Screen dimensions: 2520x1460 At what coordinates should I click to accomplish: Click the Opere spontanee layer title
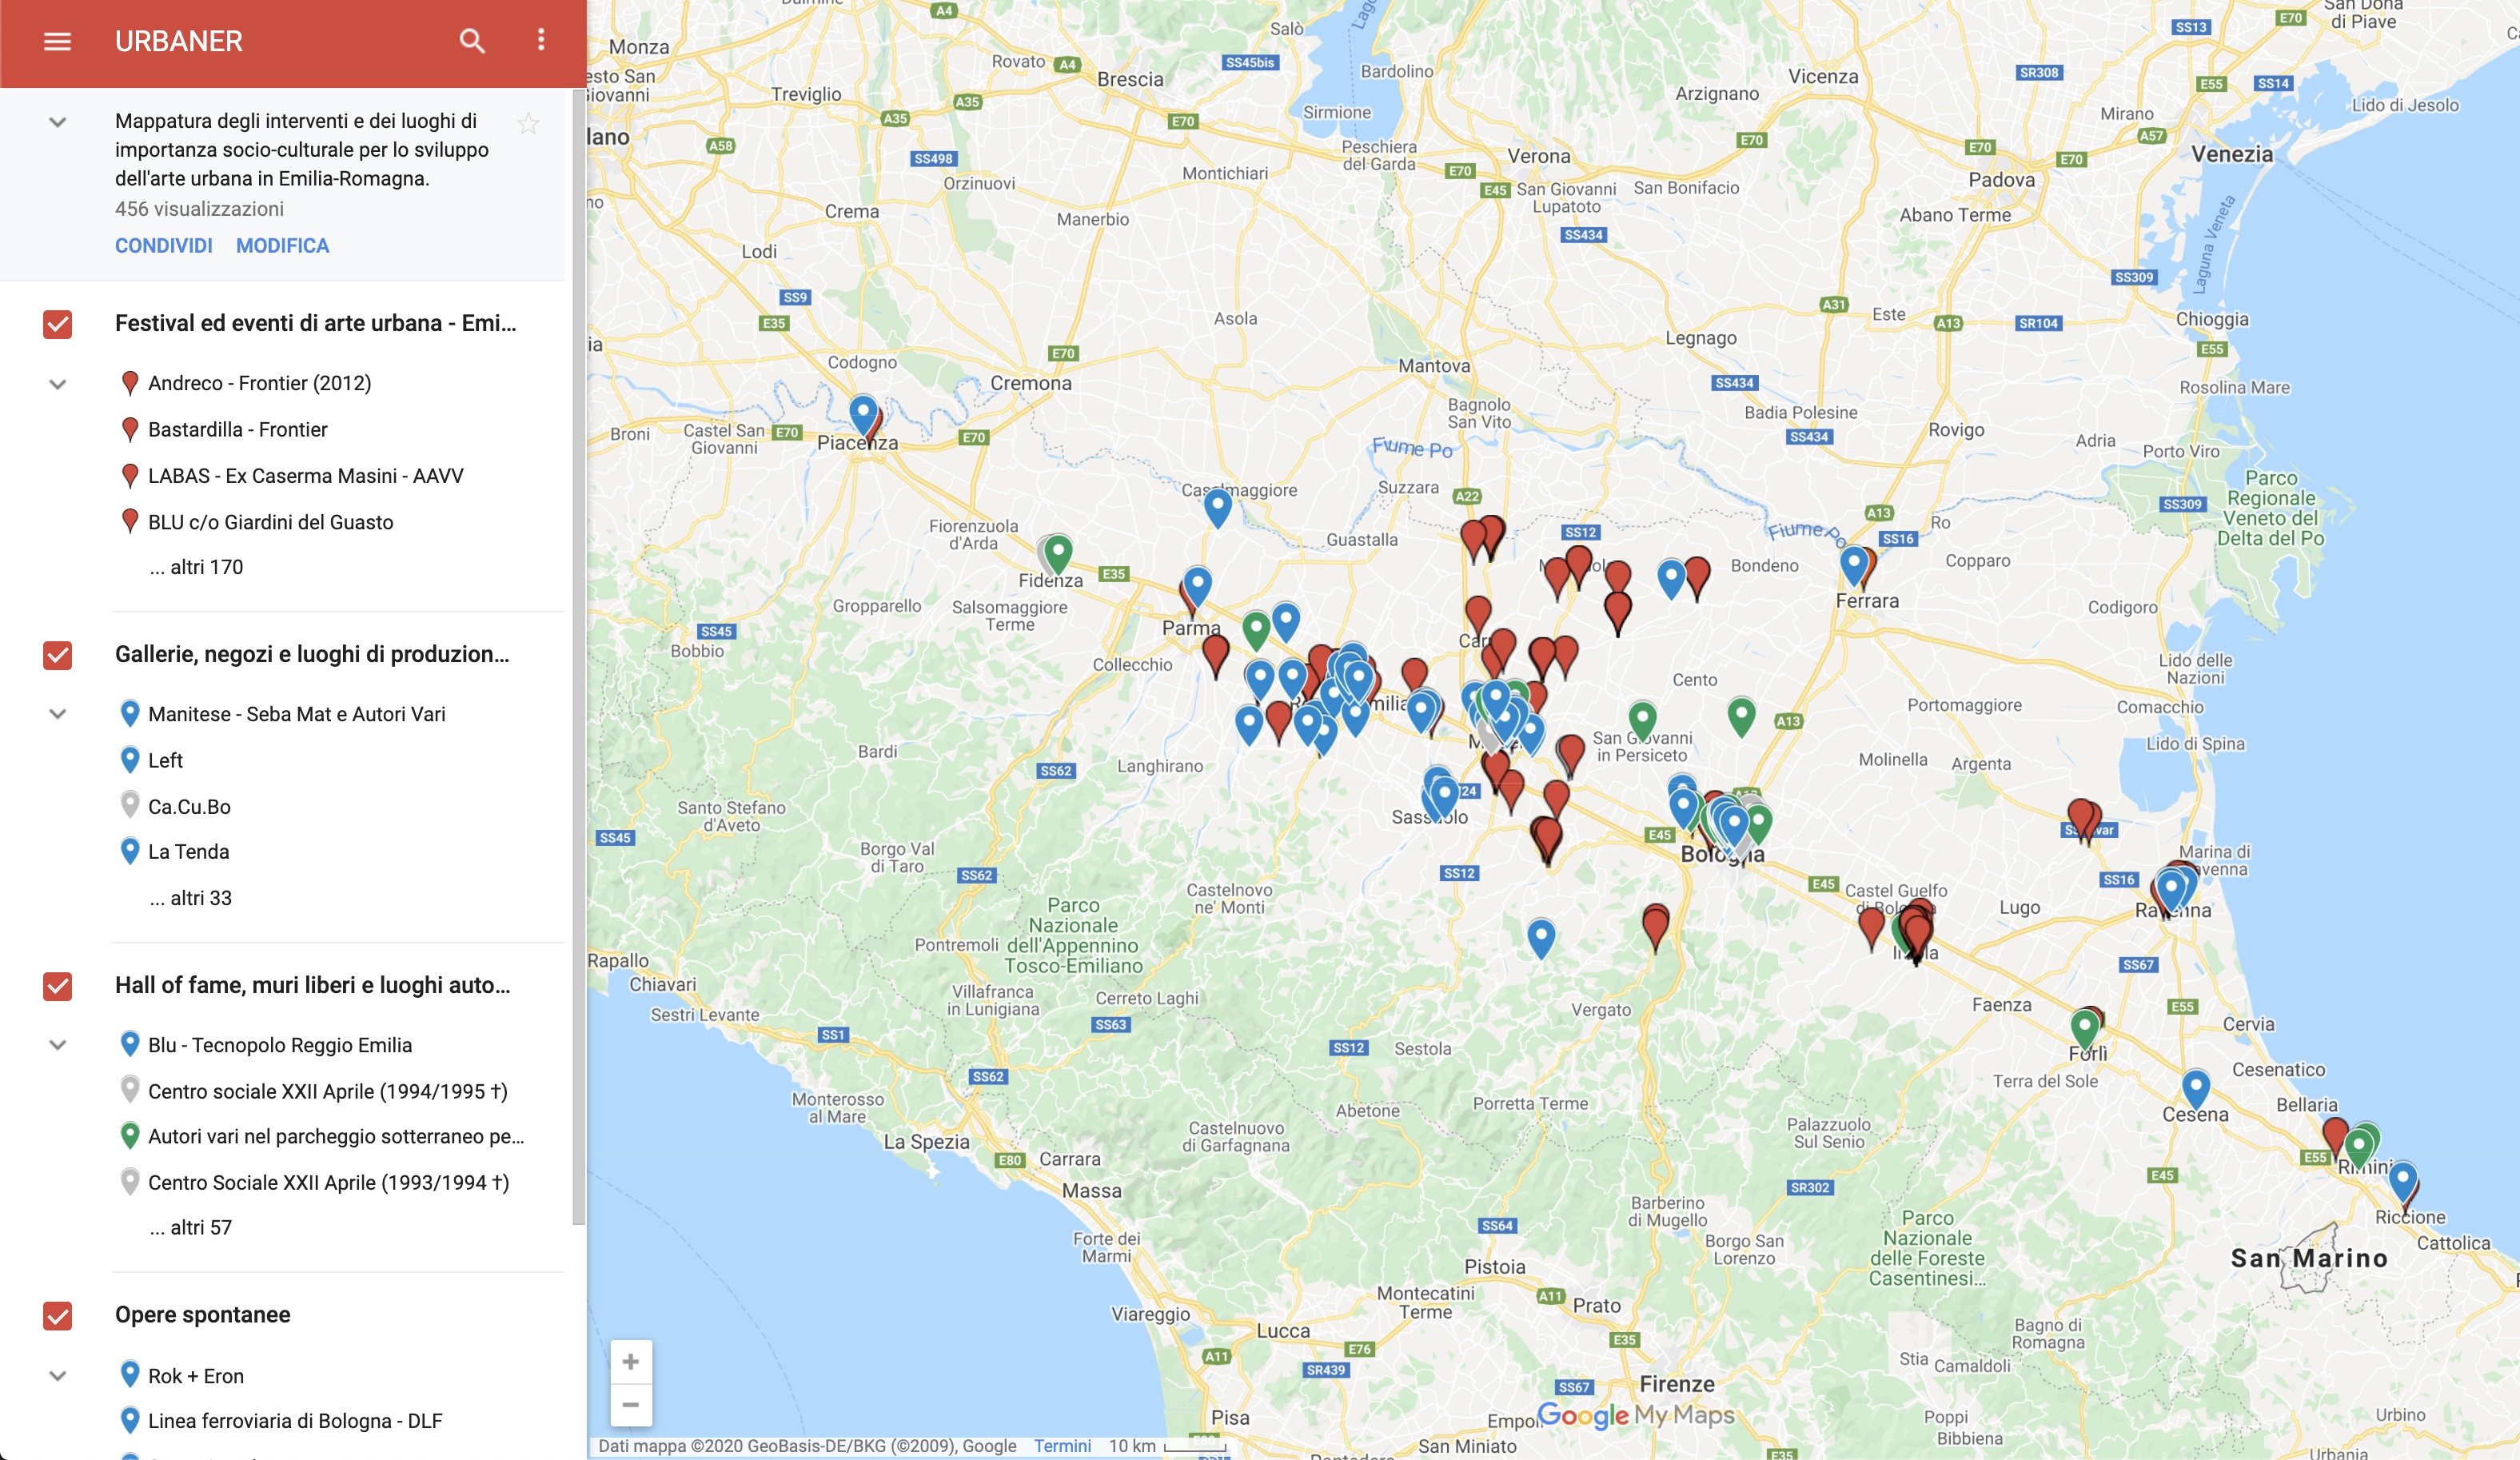tap(202, 1315)
